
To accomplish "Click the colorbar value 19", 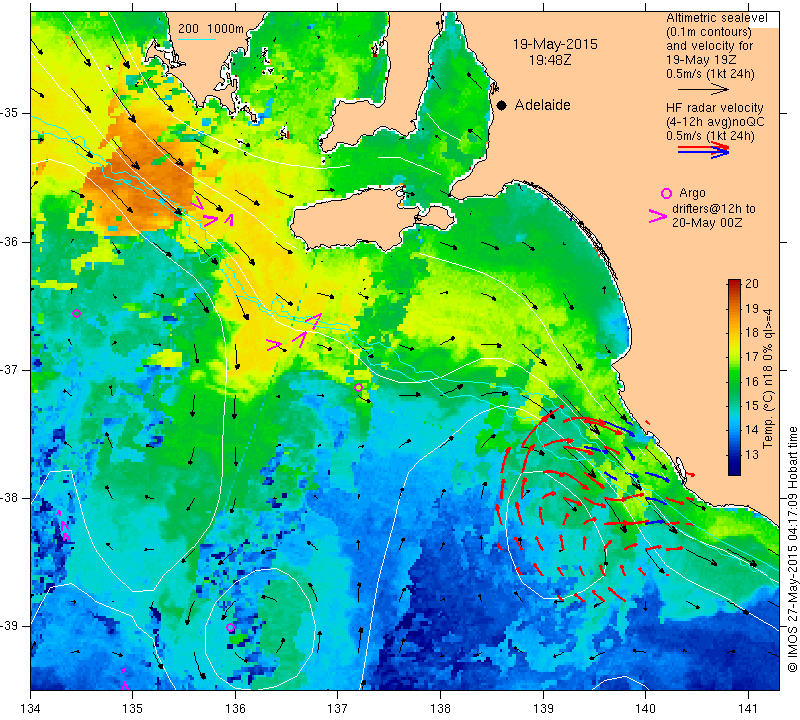I will 752,308.
